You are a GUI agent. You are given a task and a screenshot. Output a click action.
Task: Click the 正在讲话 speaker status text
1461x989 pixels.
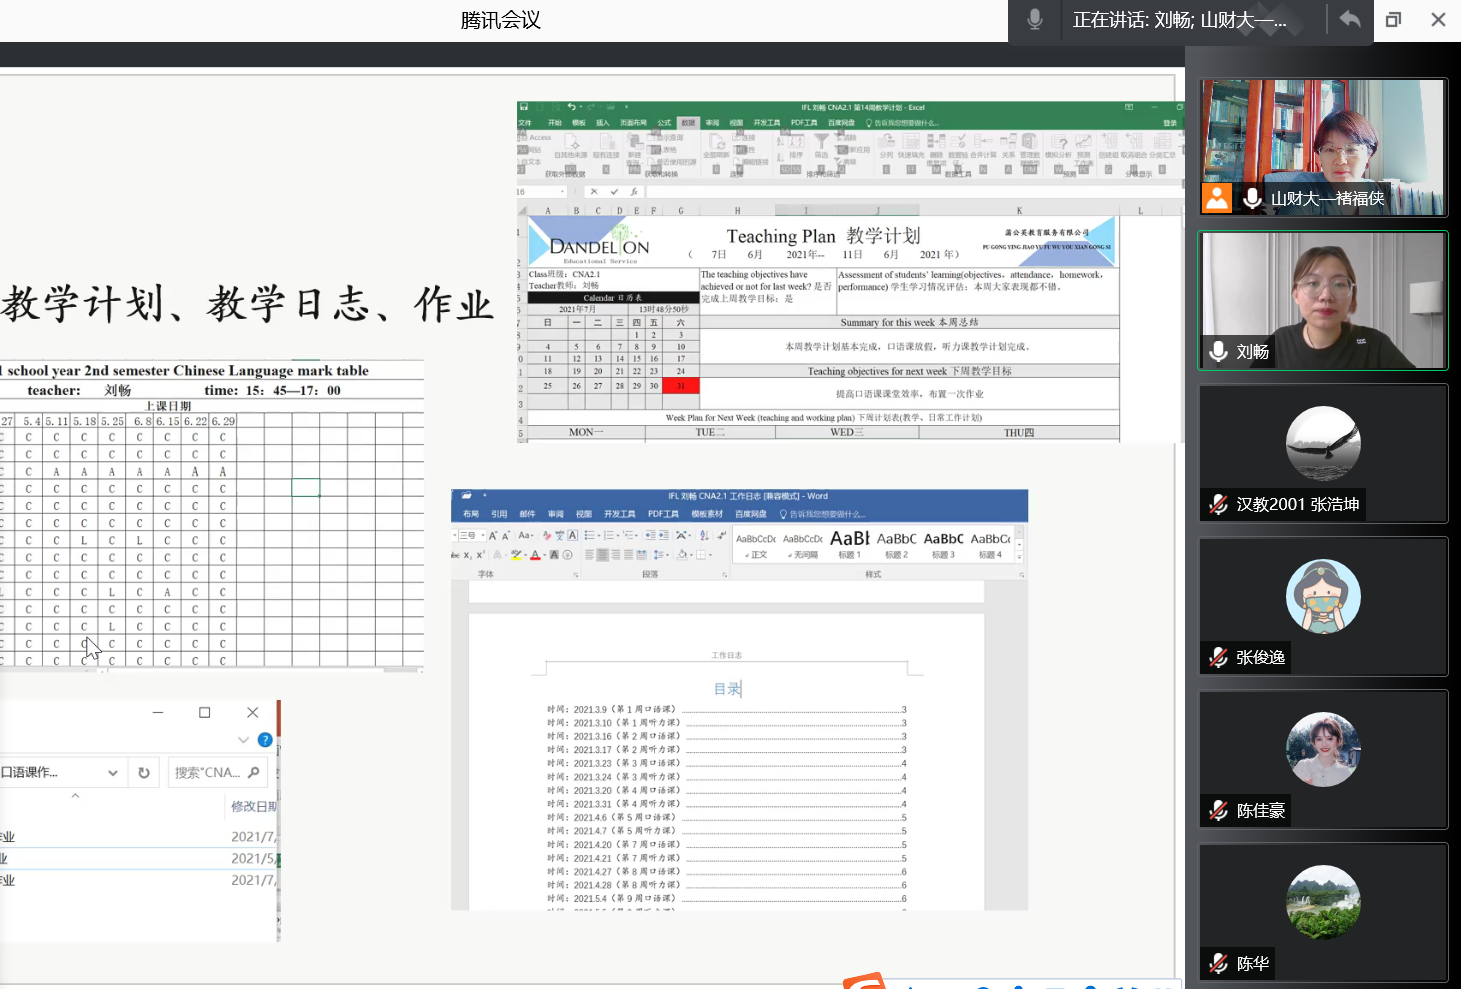click(x=1179, y=20)
